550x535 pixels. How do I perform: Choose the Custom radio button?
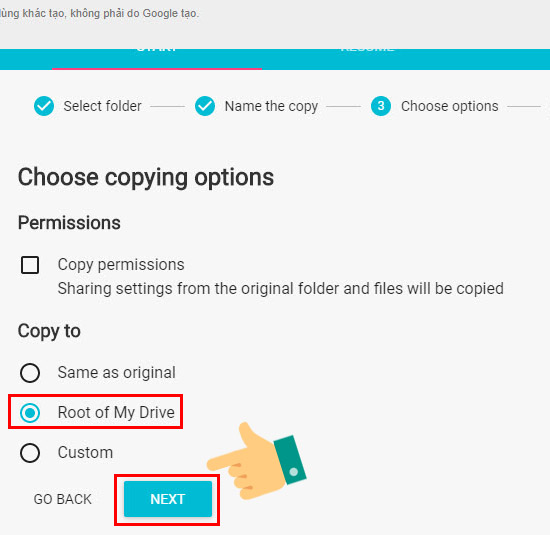[x=30, y=453]
